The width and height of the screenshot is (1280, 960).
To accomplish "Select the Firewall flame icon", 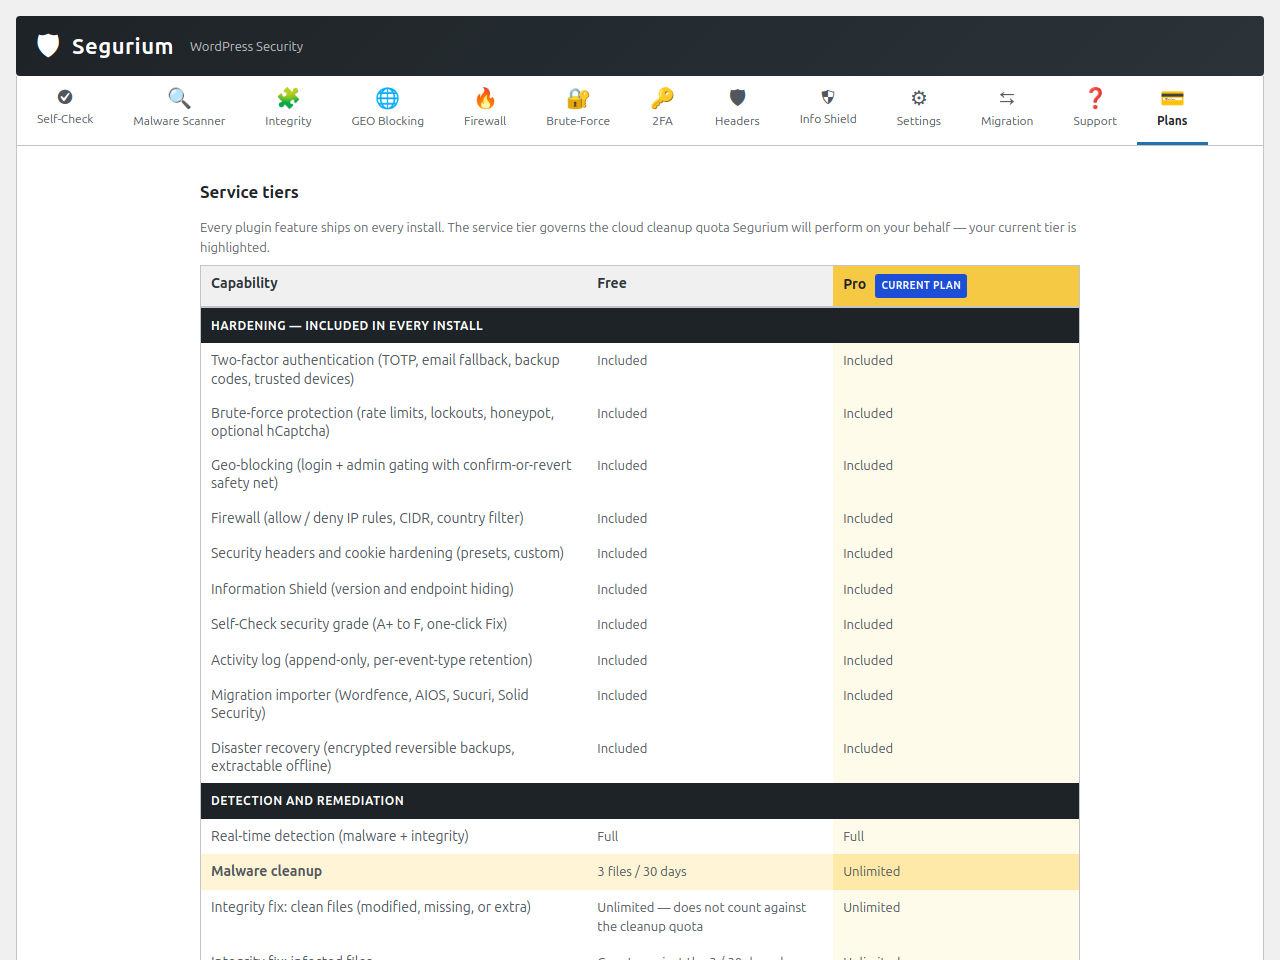I will point(485,98).
